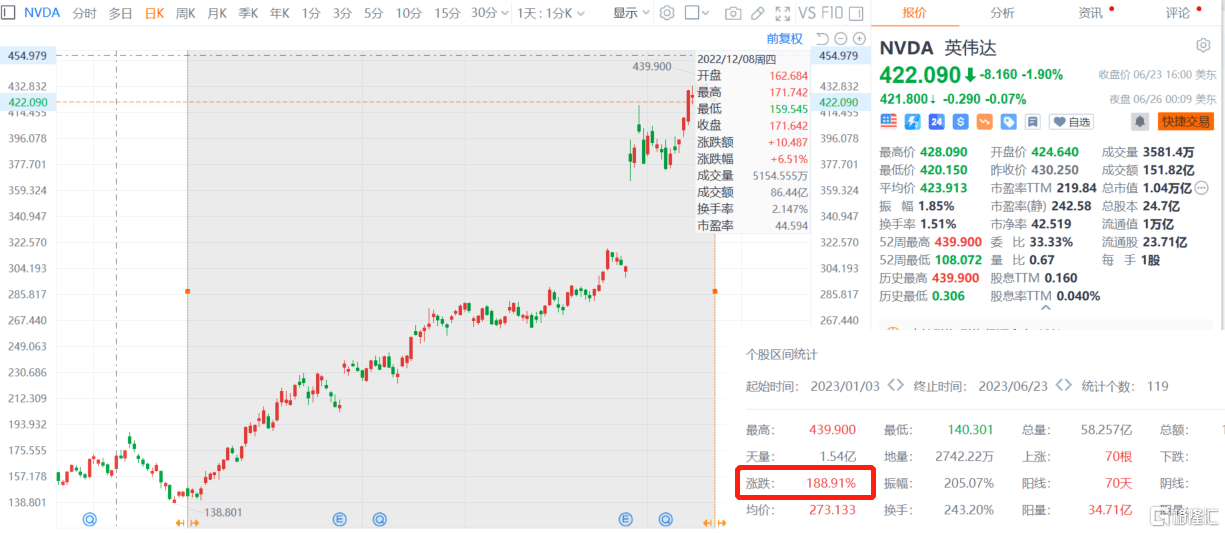Switch to 分时 intraday chart
The height and width of the screenshot is (533, 1225).
pos(86,14)
